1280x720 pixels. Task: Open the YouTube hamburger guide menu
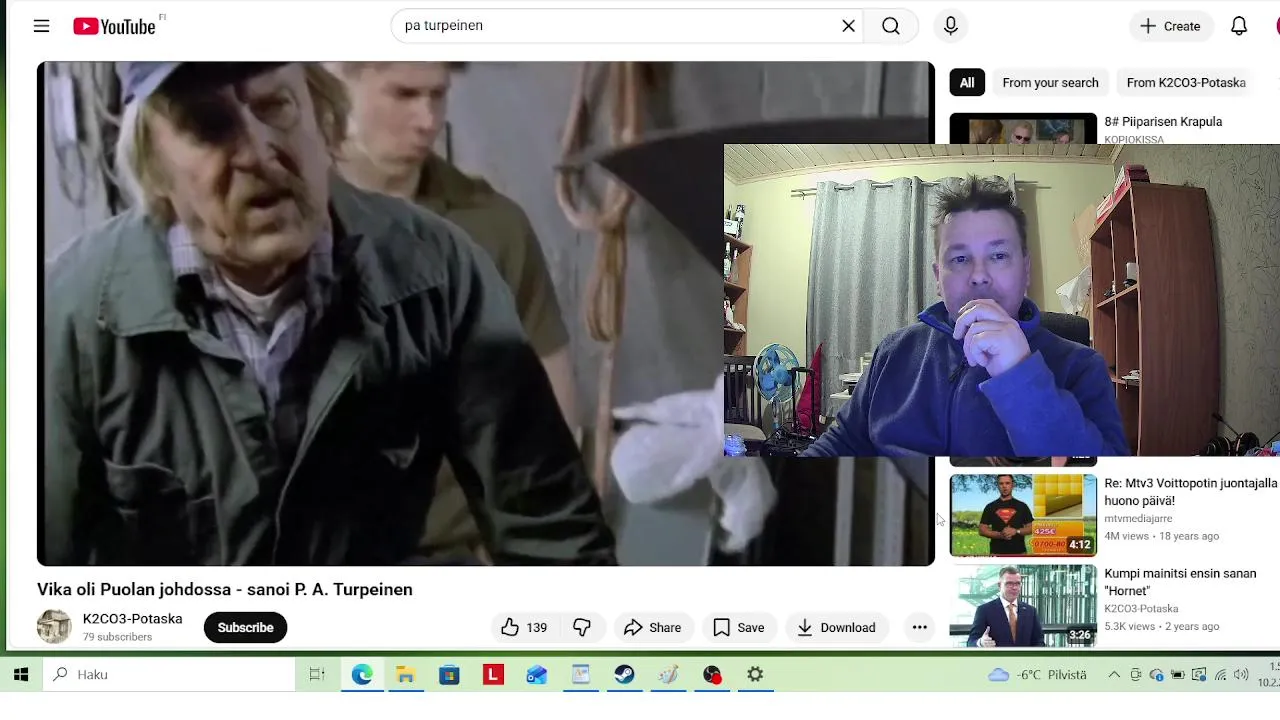click(41, 26)
